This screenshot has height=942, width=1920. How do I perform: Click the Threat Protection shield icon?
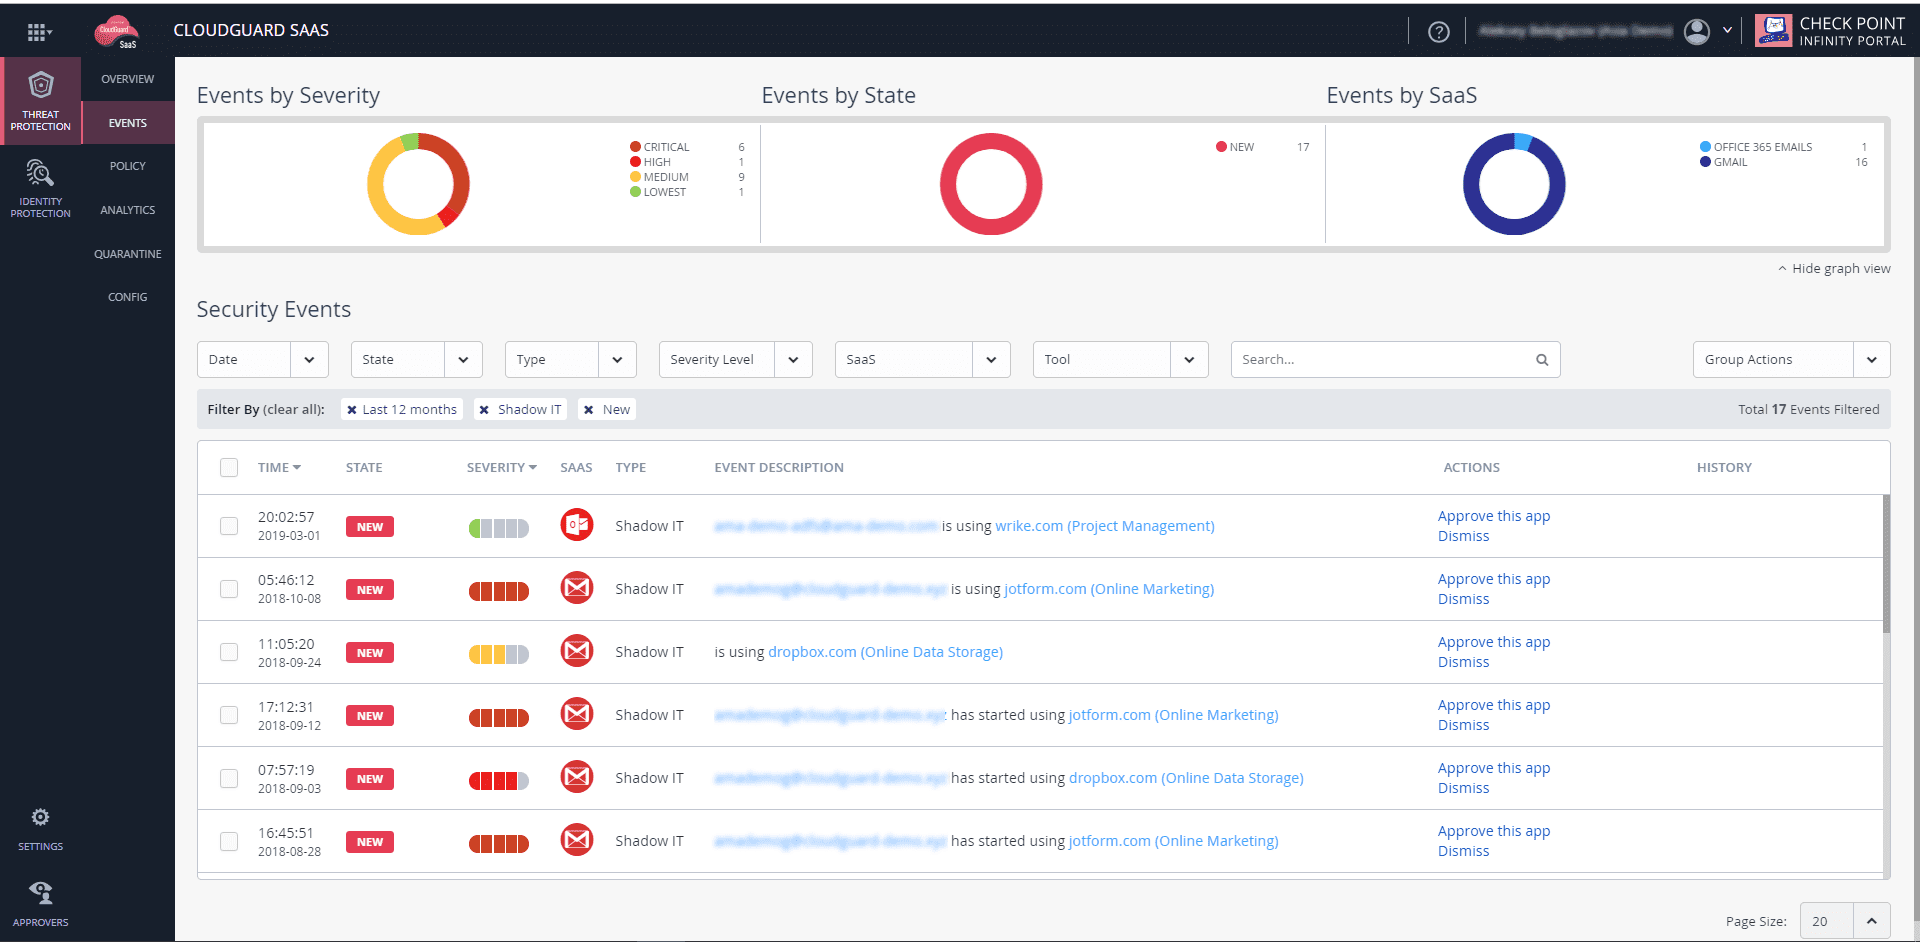click(x=40, y=86)
